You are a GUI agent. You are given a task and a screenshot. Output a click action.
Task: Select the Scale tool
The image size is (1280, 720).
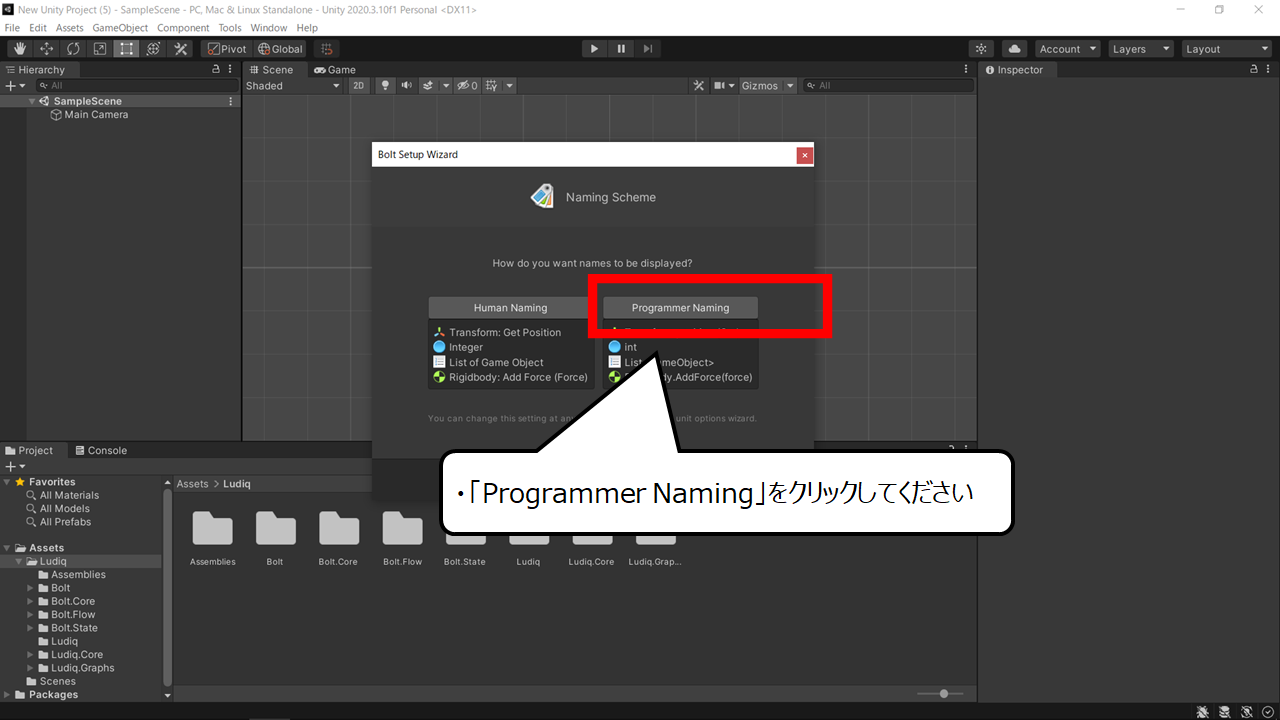[100, 49]
